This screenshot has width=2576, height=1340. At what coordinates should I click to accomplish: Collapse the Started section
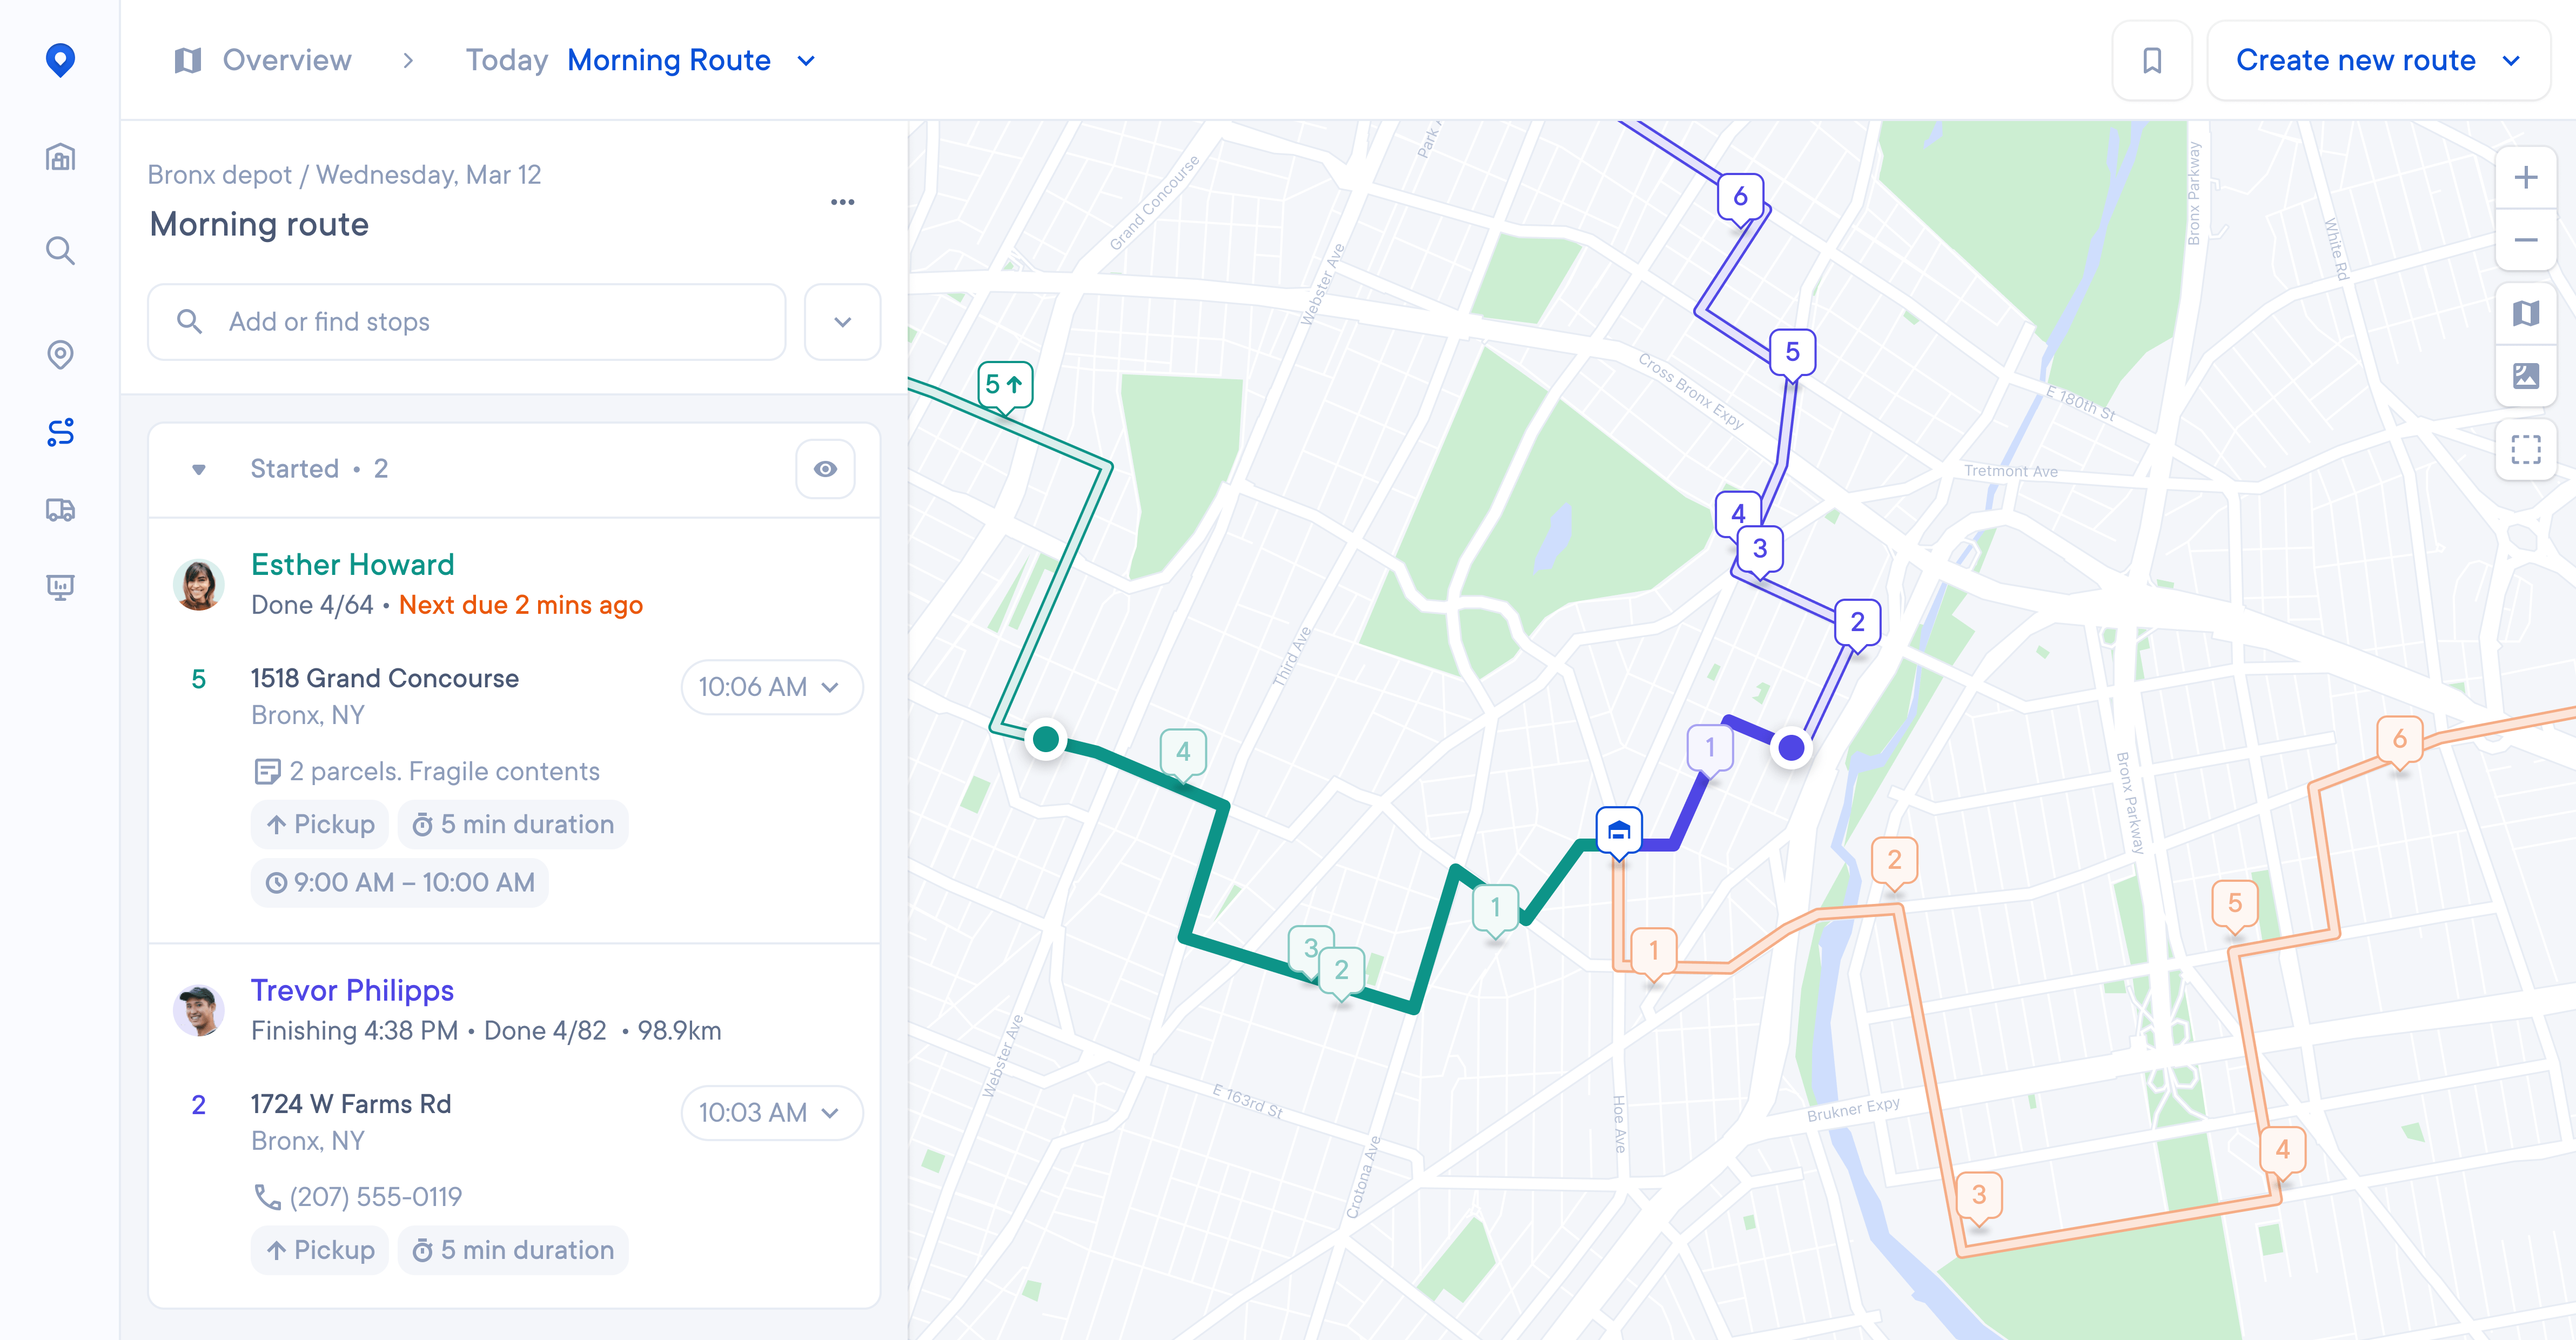199,468
